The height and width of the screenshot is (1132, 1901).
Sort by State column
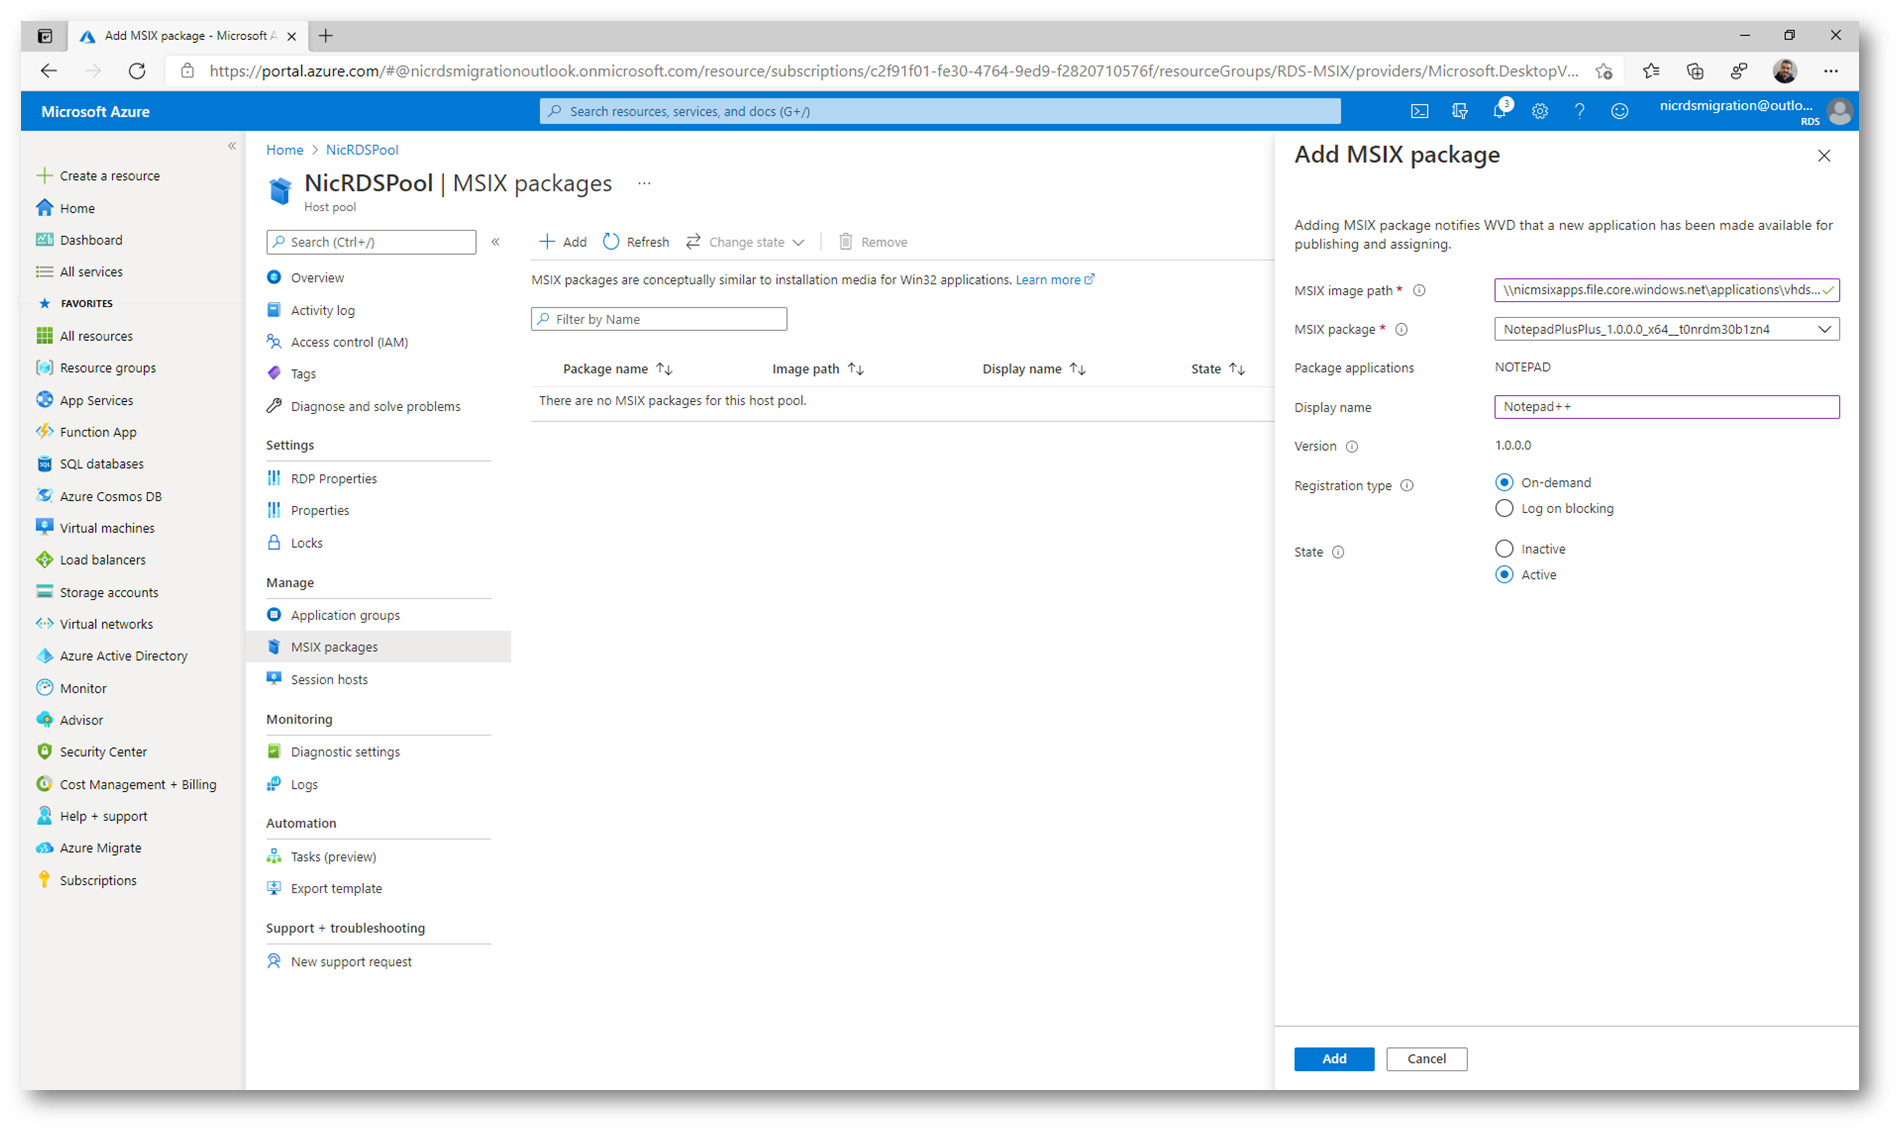[x=1217, y=369]
